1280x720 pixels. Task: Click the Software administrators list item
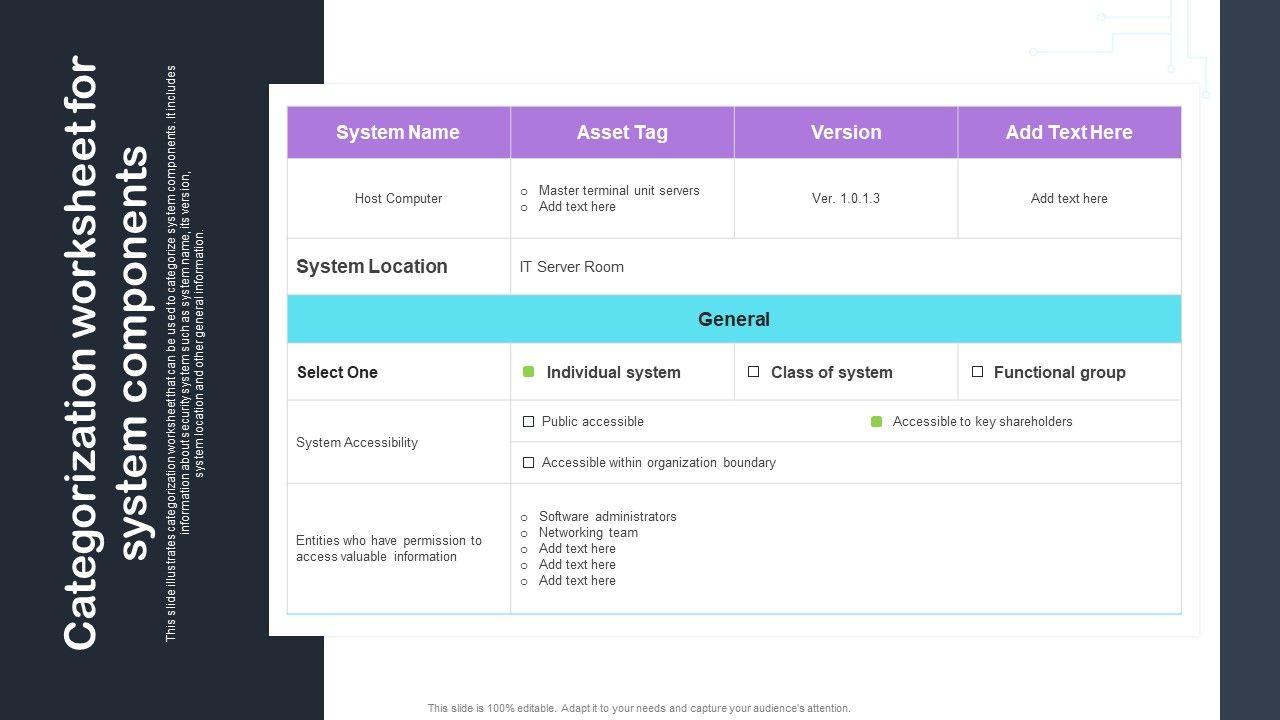click(607, 517)
